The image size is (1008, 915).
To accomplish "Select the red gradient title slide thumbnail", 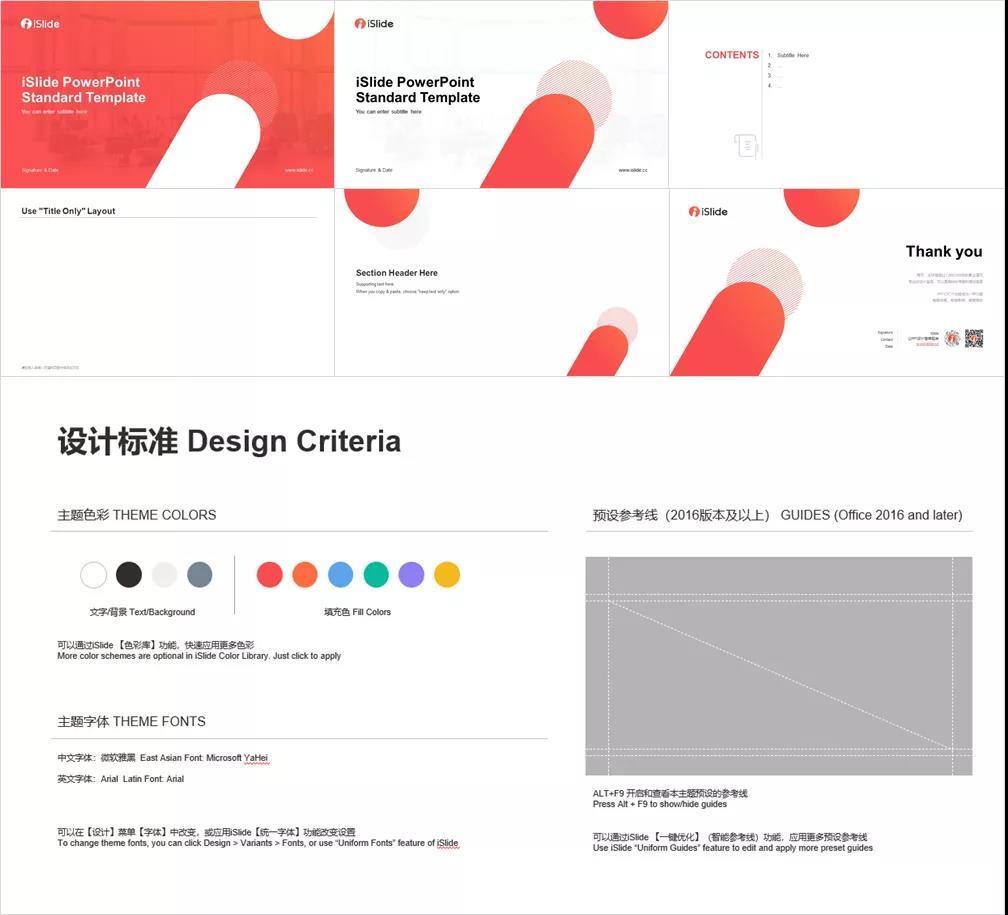I will pos(167,94).
